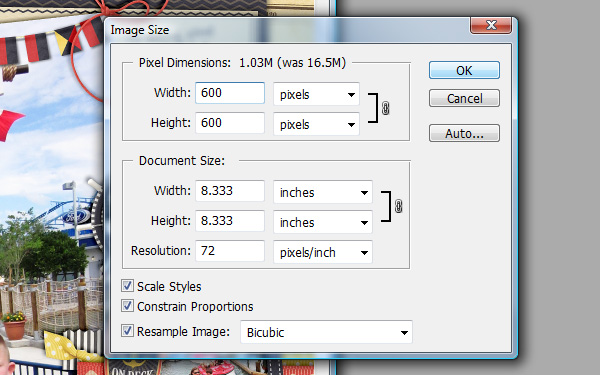600x375 pixels.
Task: Click OK in the Image Size dialog
Action: click(x=464, y=70)
